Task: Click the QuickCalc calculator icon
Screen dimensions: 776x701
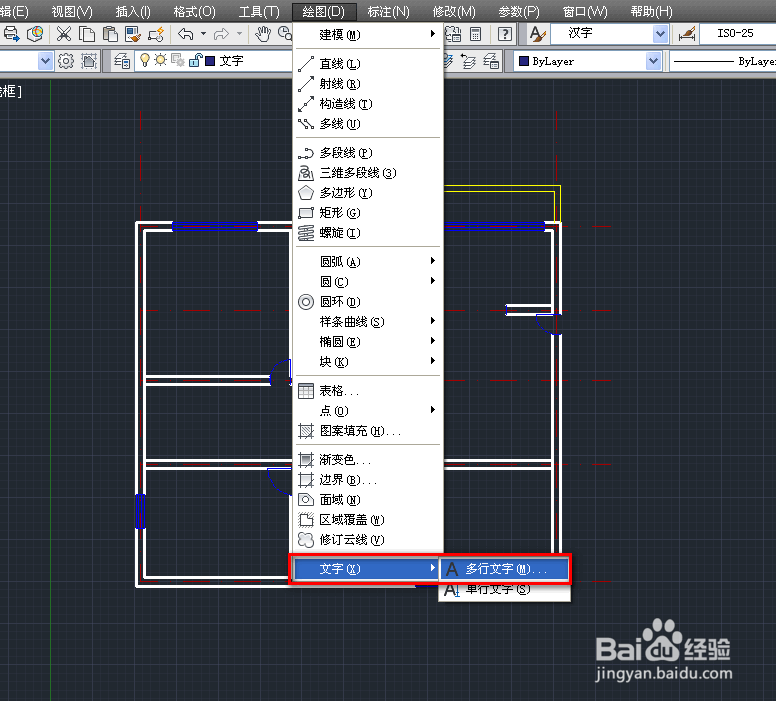Action: tap(476, 34)
